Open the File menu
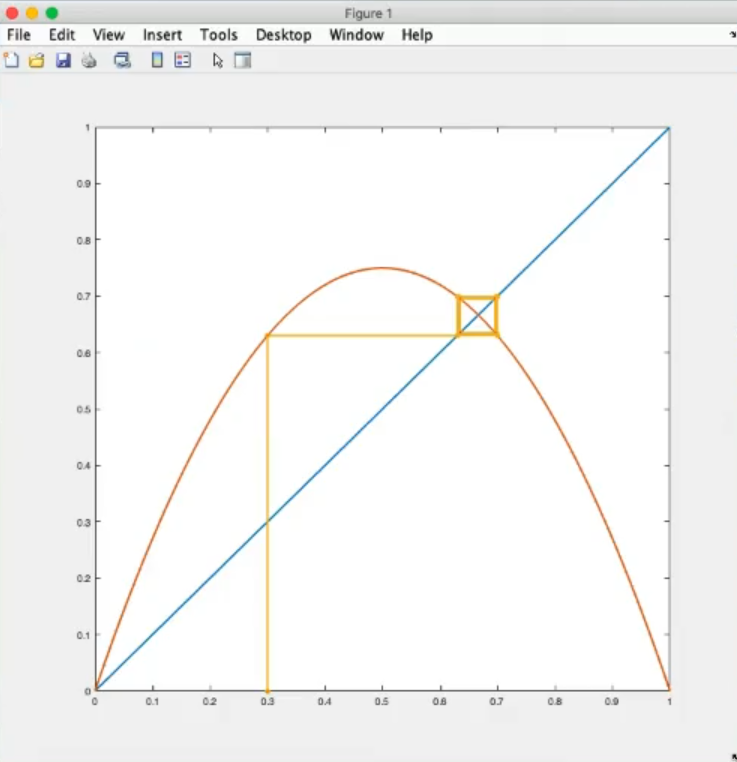 point(19,35)
